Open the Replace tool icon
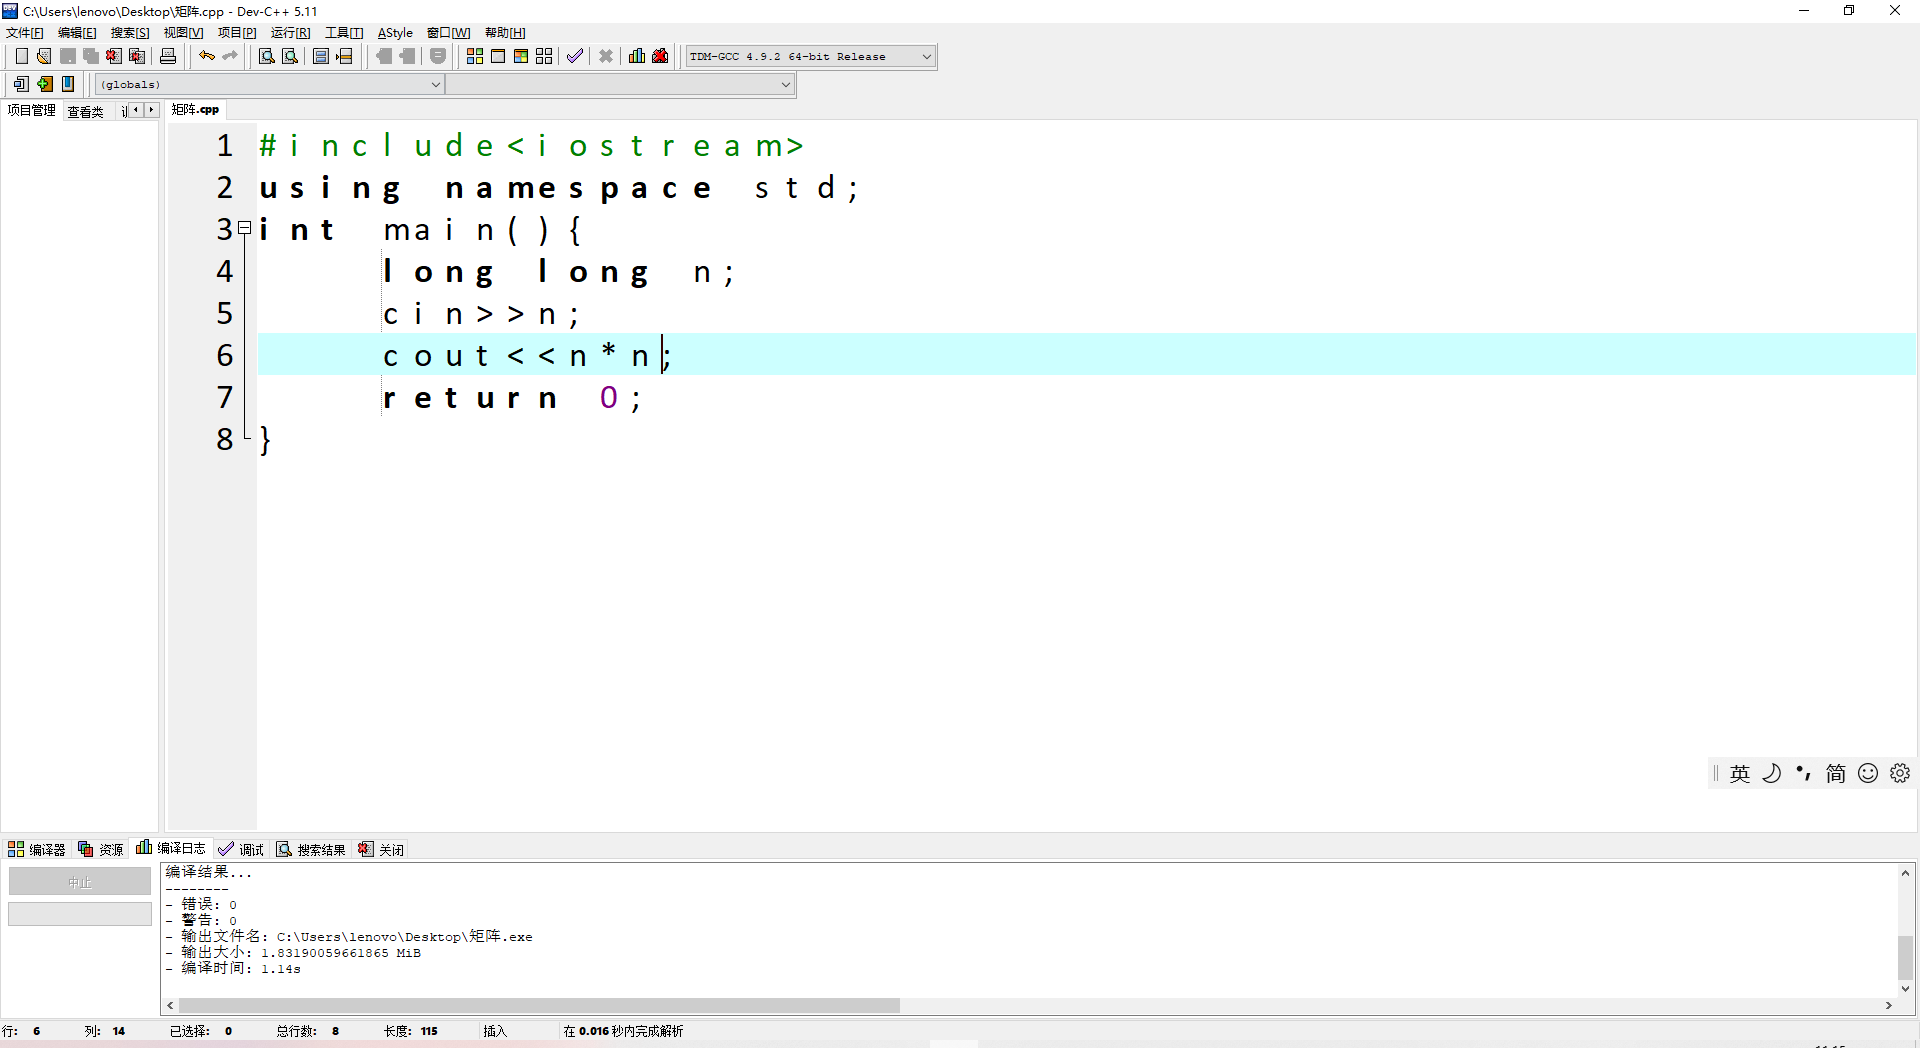Screen dimensions: 1920x1048 click(x=290, y=56)
